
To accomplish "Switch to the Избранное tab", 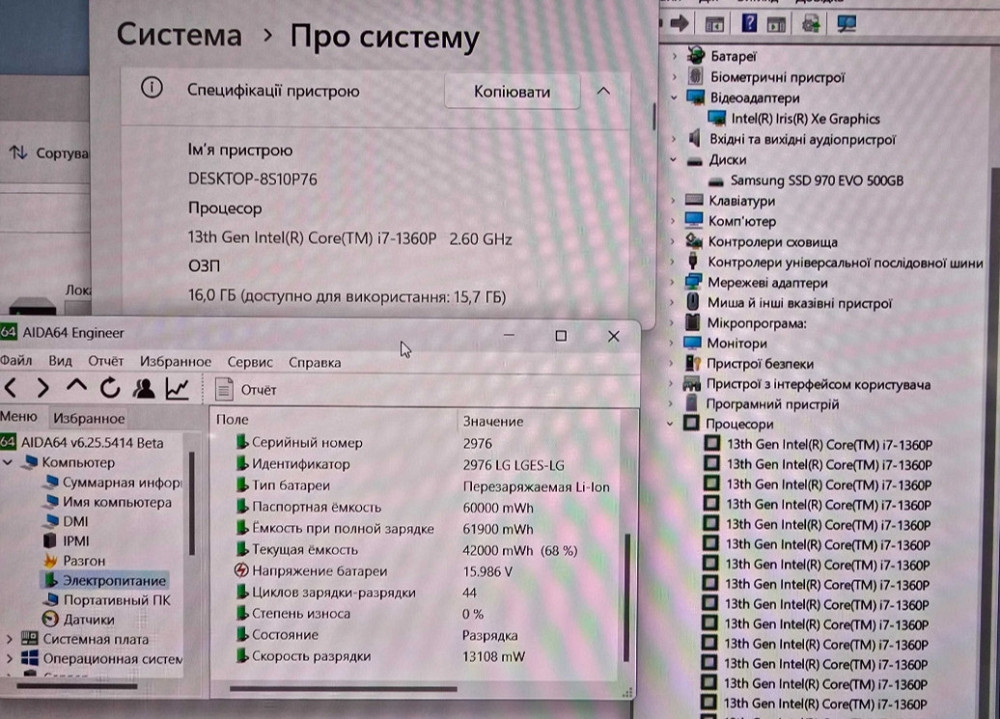I will point(90,418).
